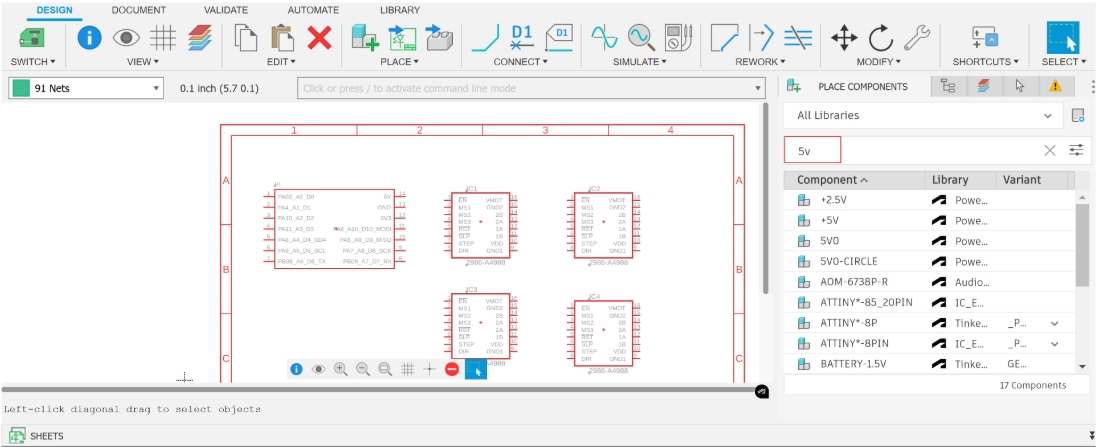Sort by the Component column header

click(x=854, y=180)
